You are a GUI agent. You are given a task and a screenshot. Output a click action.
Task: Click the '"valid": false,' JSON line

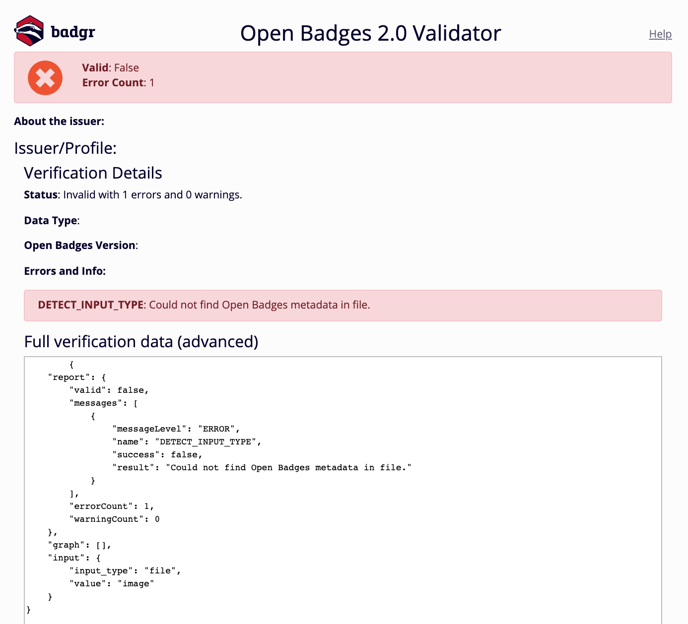pyautogui.click(x=109, y=390)
